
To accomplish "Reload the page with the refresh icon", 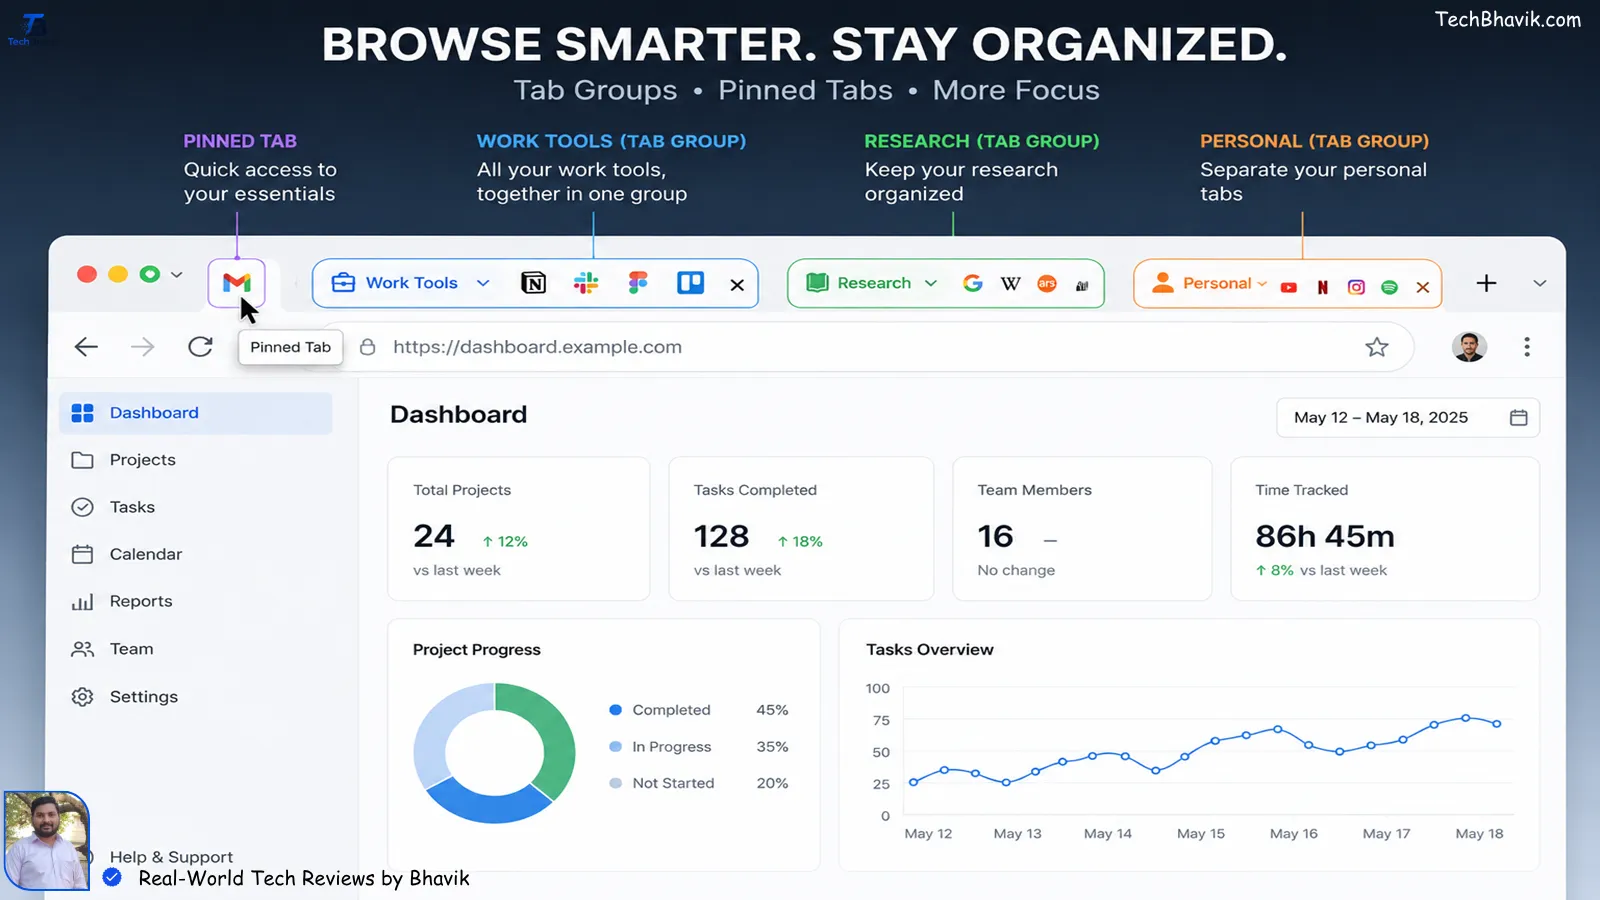I will 200,347.
